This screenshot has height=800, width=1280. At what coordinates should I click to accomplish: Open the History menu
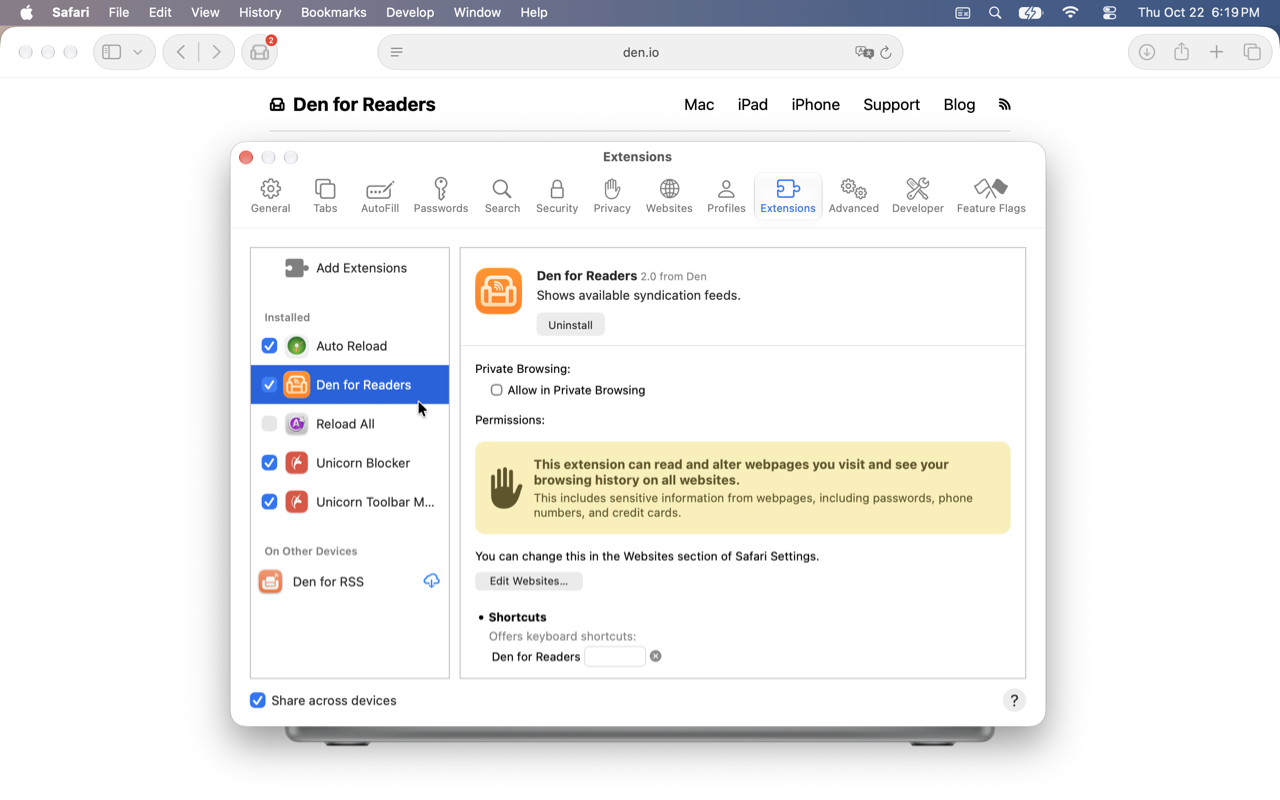[260, 12]
